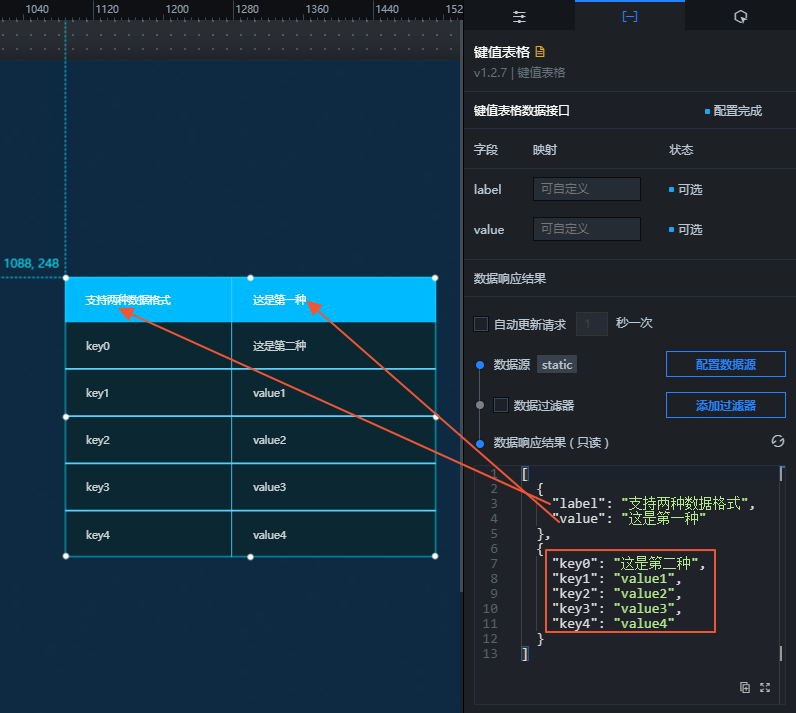
Task: Click the v1.2.7 version text
Action: click(x=490, y=73)
